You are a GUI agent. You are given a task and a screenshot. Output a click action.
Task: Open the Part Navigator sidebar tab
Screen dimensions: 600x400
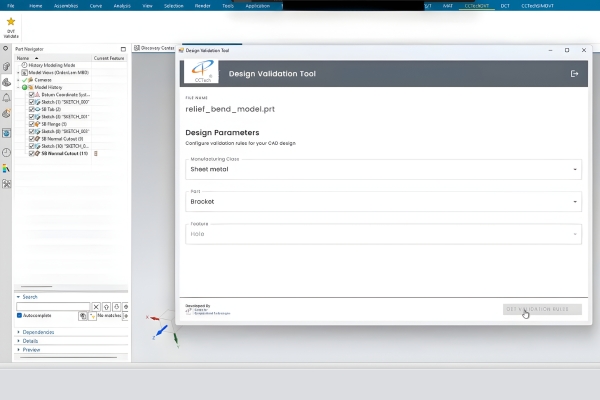[x=6, y=82]
